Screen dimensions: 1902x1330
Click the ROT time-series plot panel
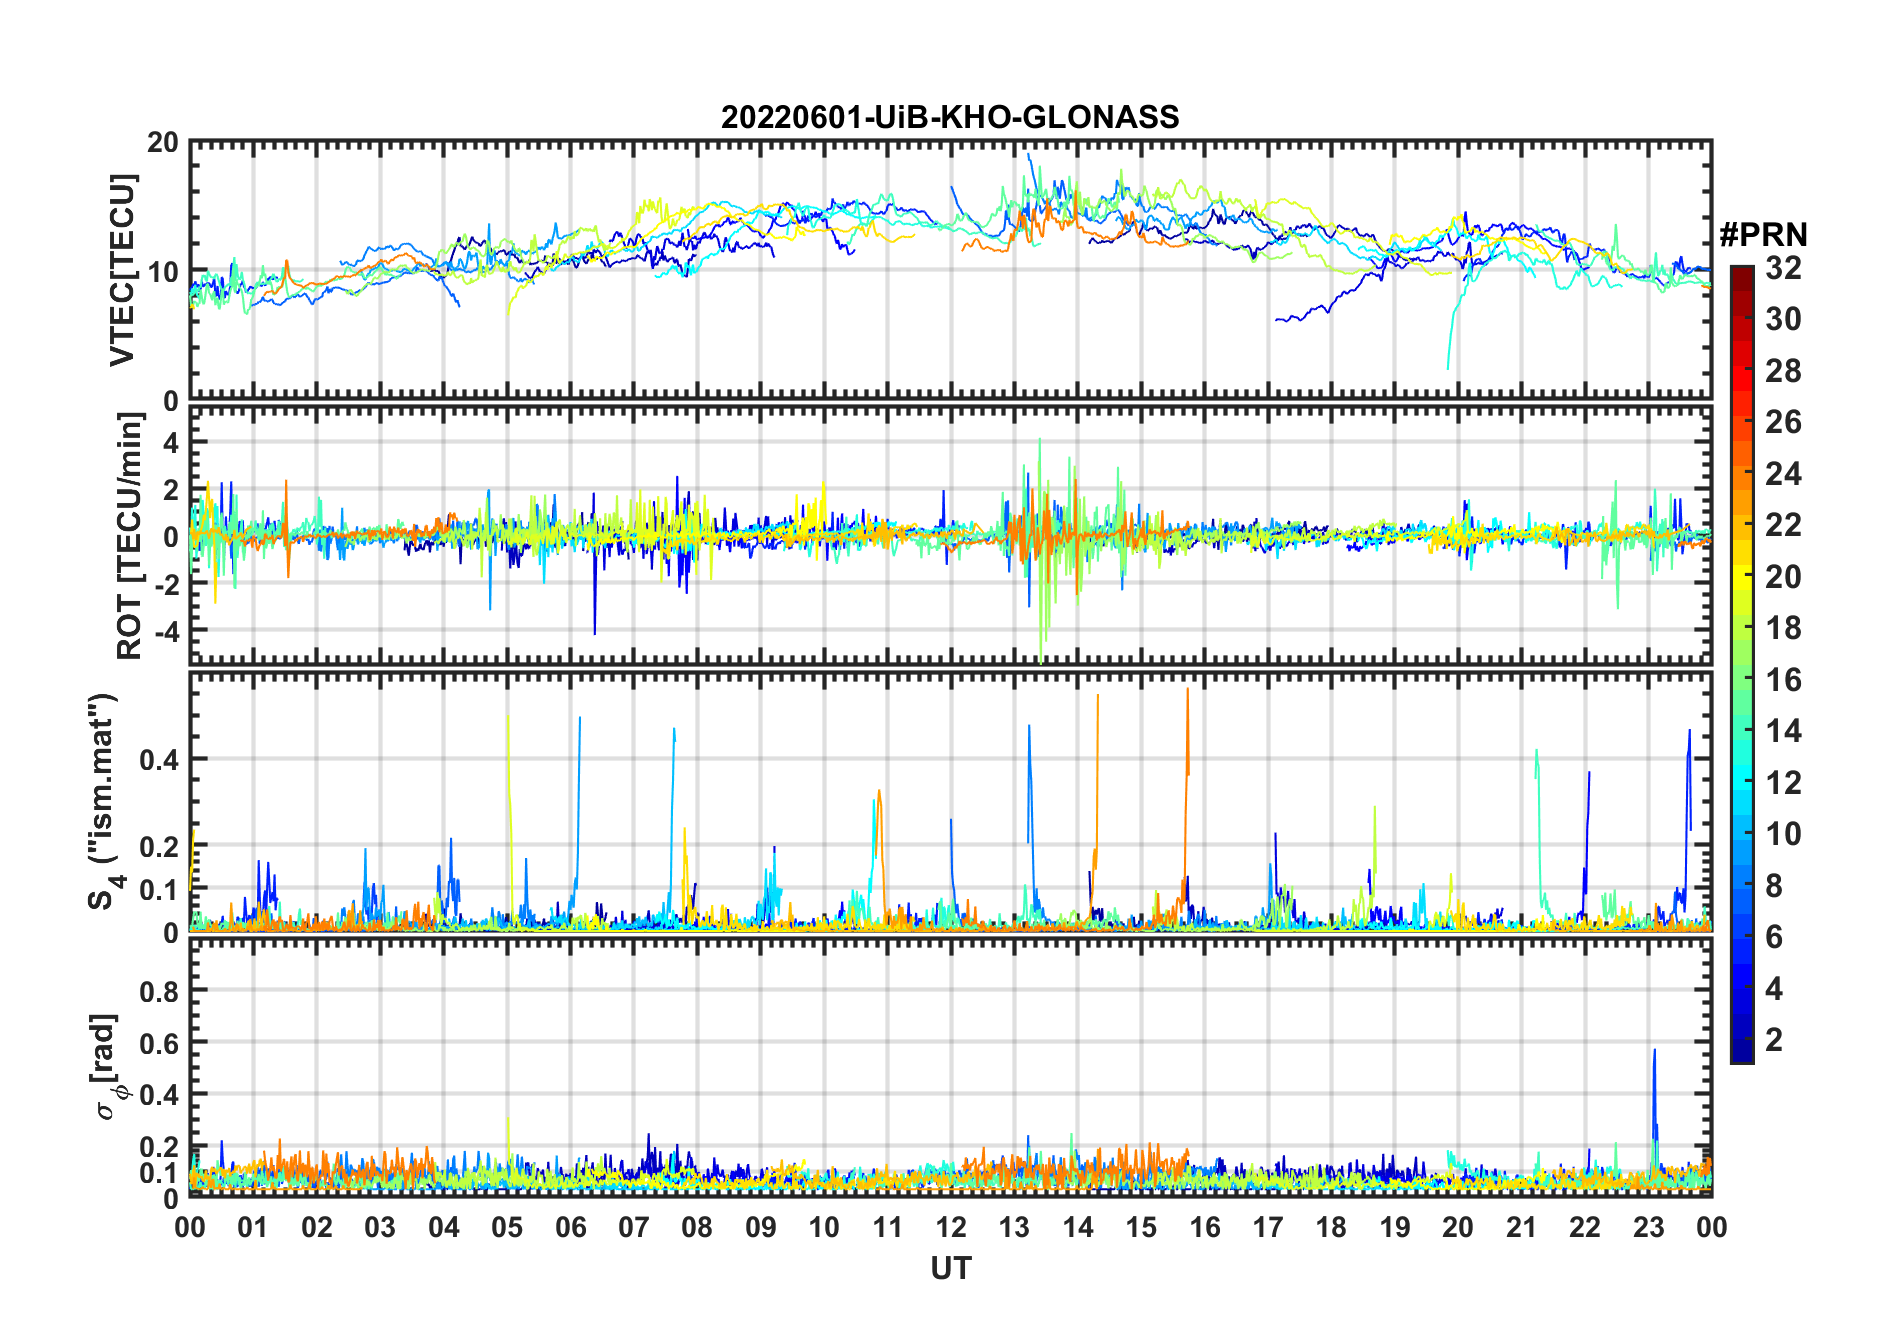click(950, 534)
